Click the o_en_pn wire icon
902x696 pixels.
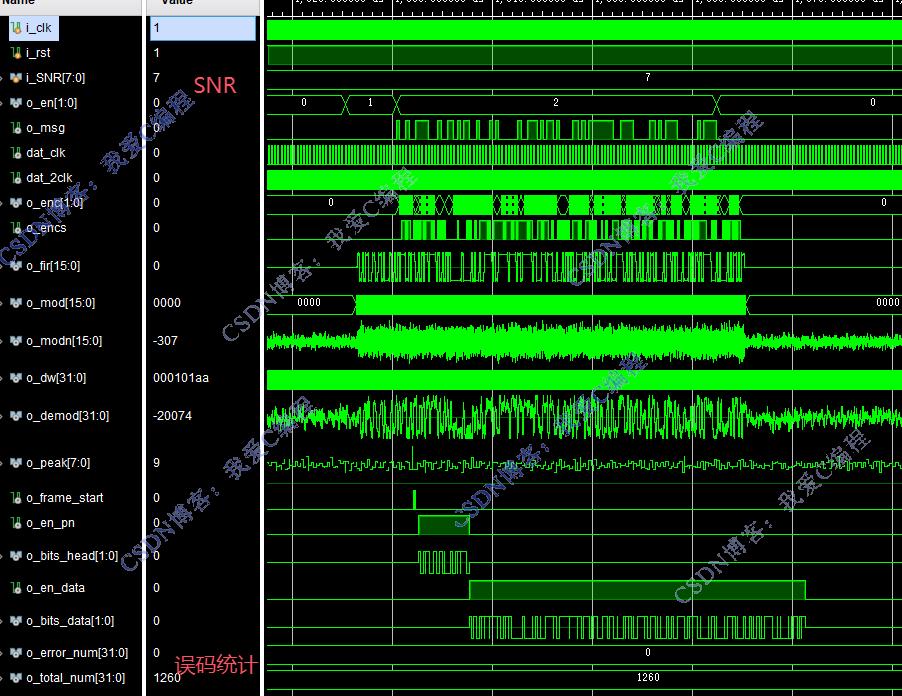[x=17, y=523]
